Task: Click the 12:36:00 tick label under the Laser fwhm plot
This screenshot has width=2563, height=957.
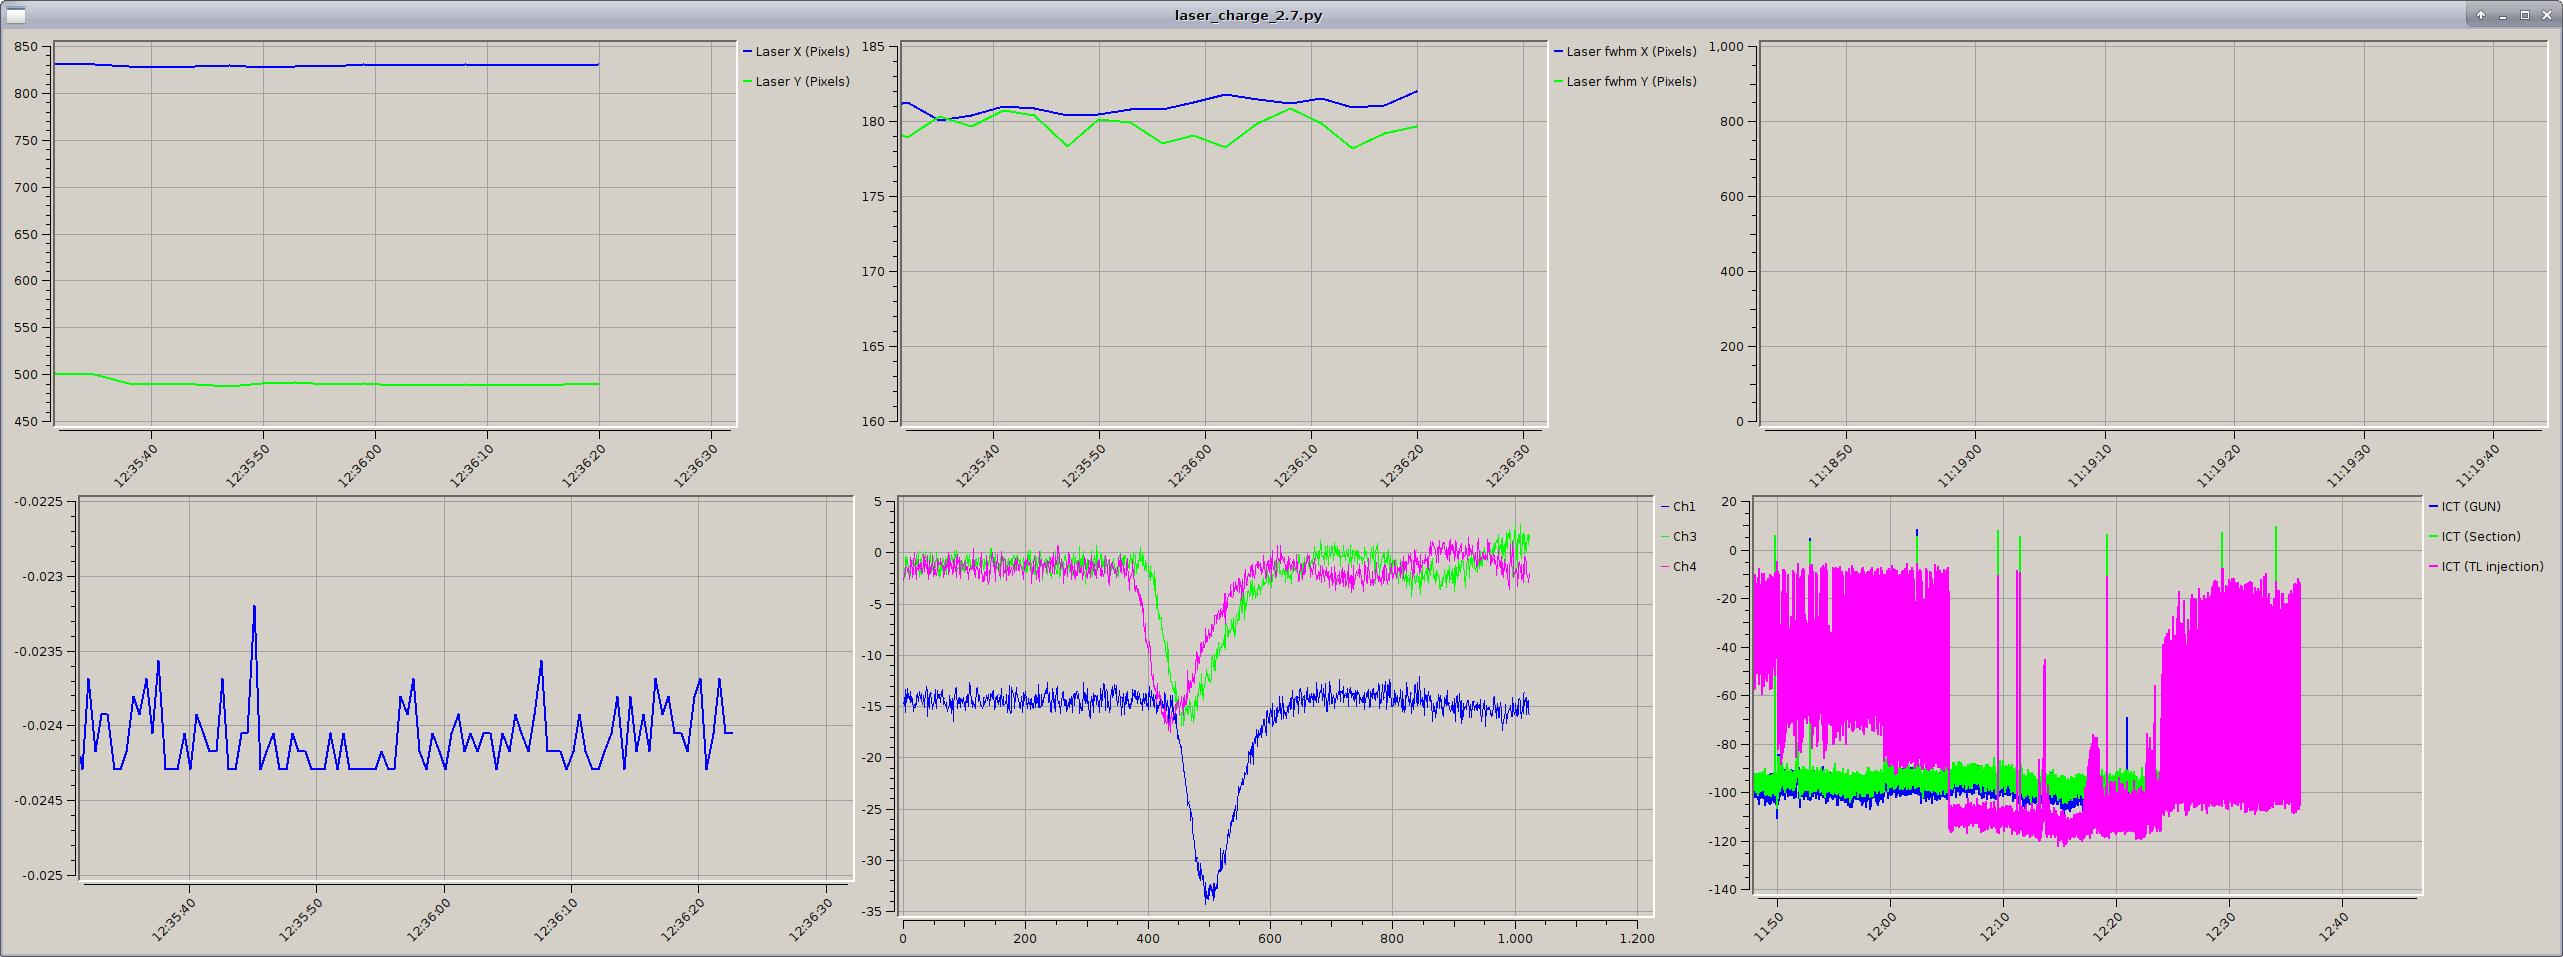Action: [1190, 466]
